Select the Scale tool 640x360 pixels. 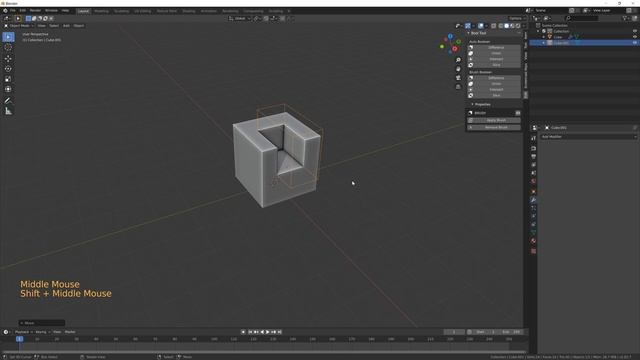tap(8, 79)
